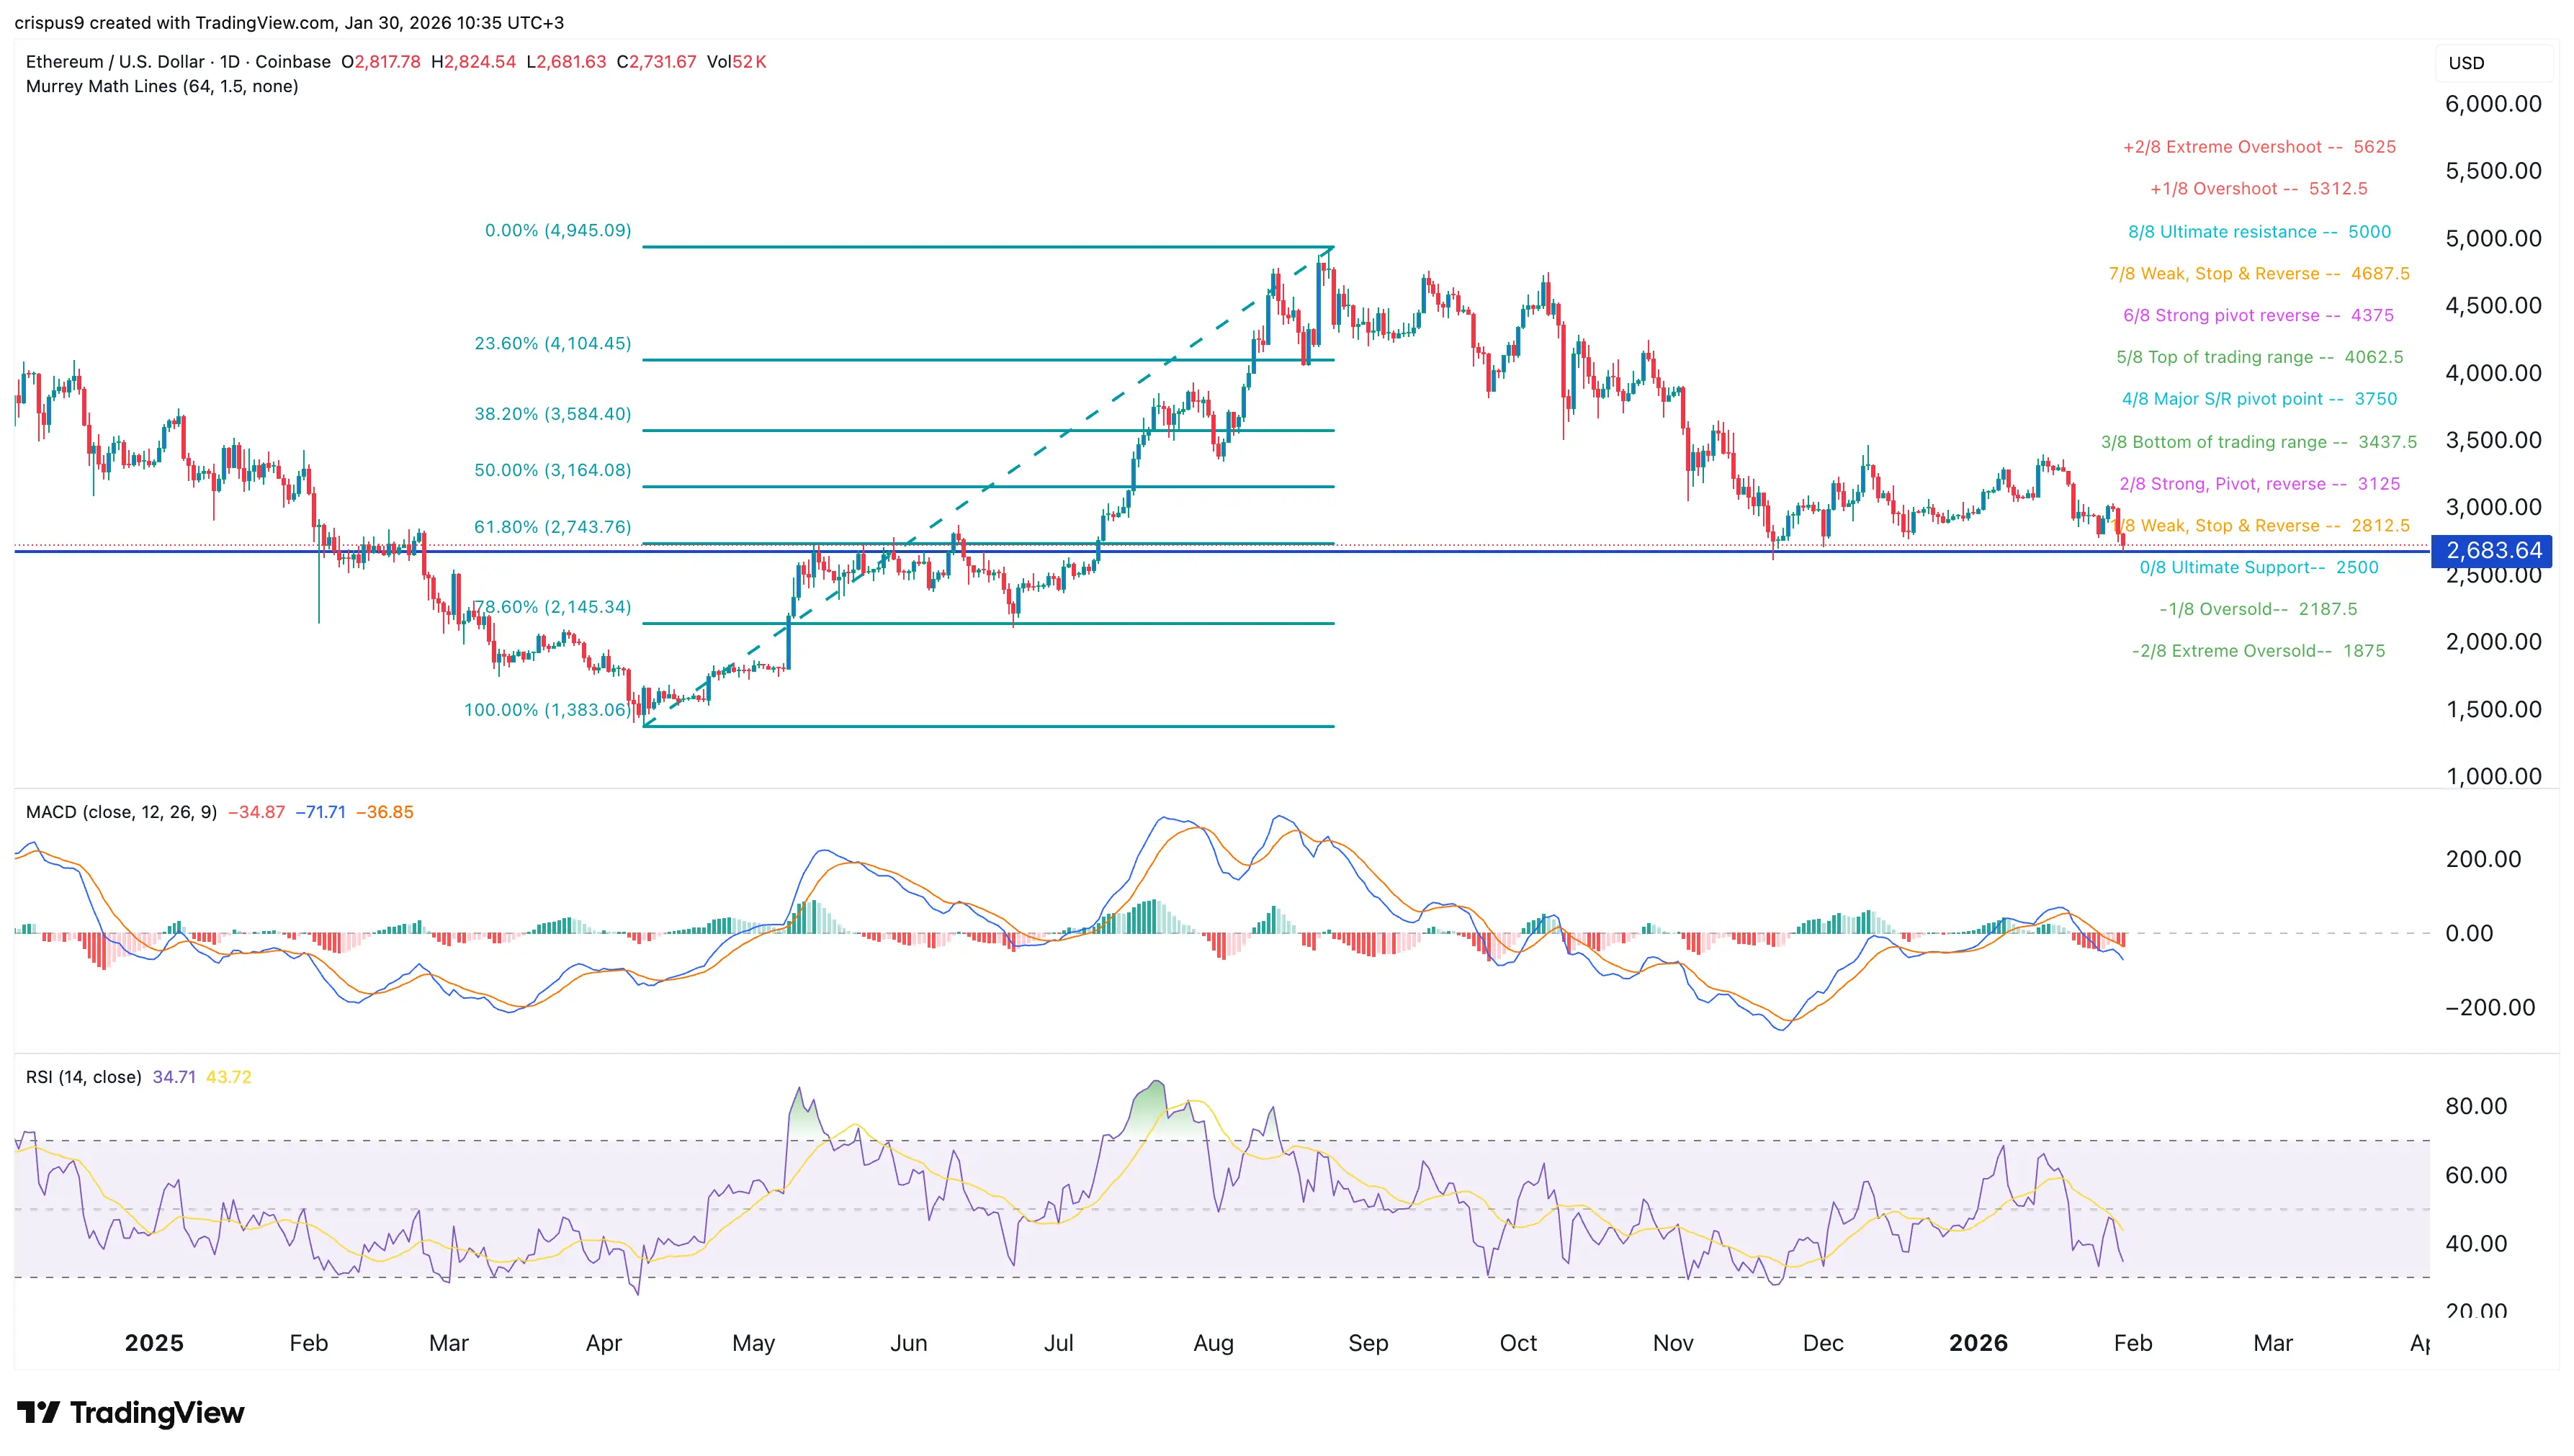
Task: Open the USD currency selector on the price axis
Action: (2468, 62)
